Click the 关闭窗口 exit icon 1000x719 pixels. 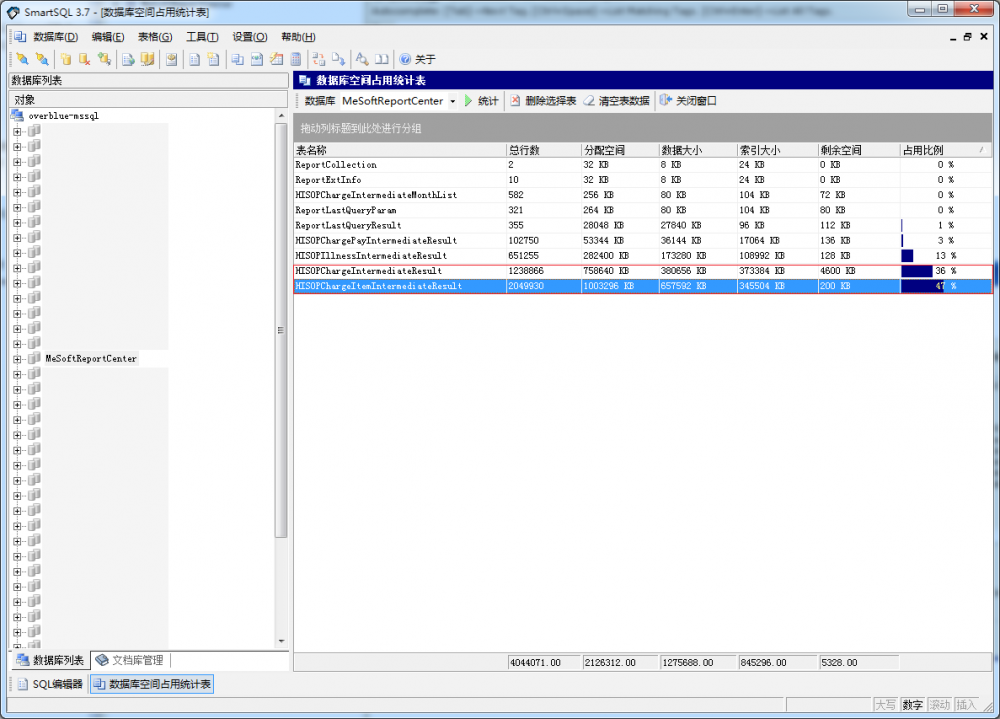[666, 101]
